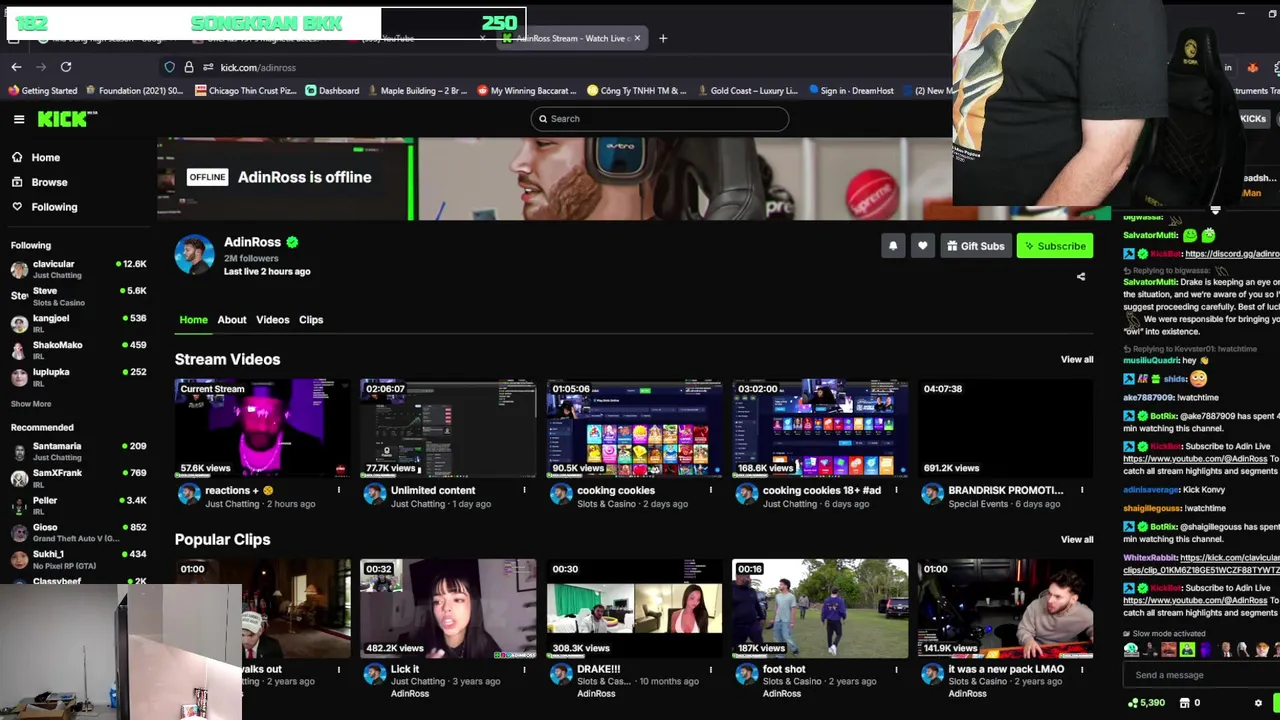Click the site lock icon in address bar
The image size is (1280, 720).
[x=189, y=67]
